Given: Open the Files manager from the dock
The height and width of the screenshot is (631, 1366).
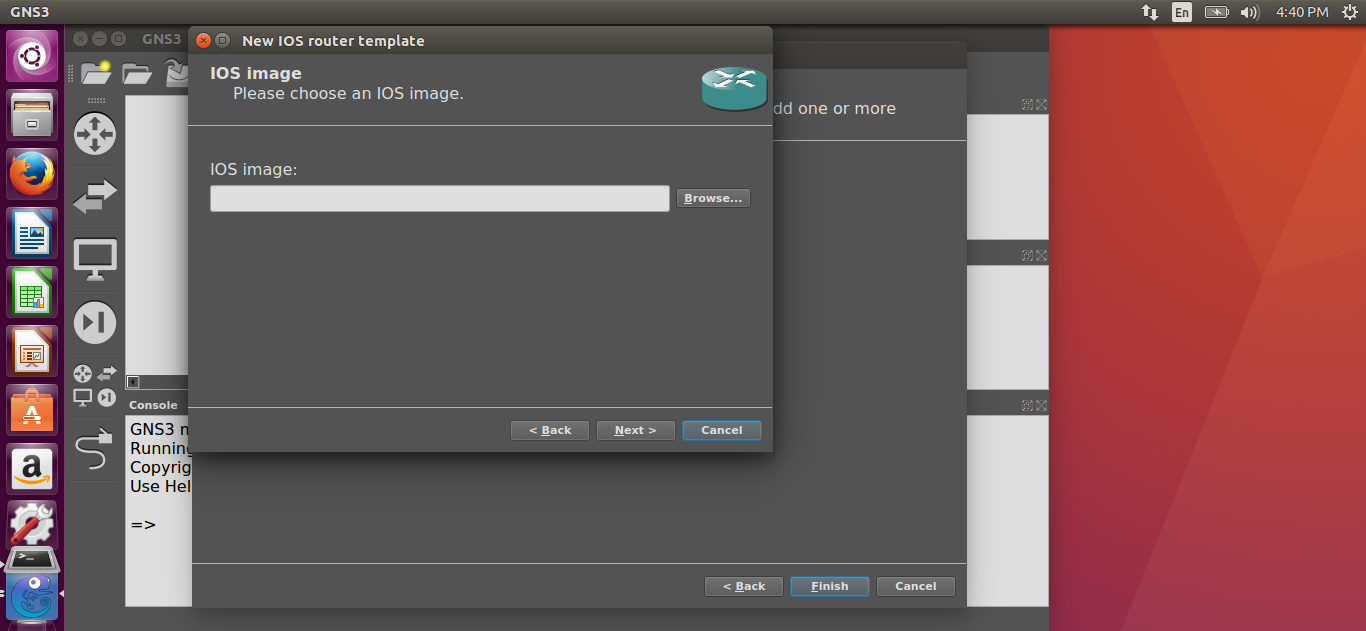Looking at the screenshot, I should (32, 115).
